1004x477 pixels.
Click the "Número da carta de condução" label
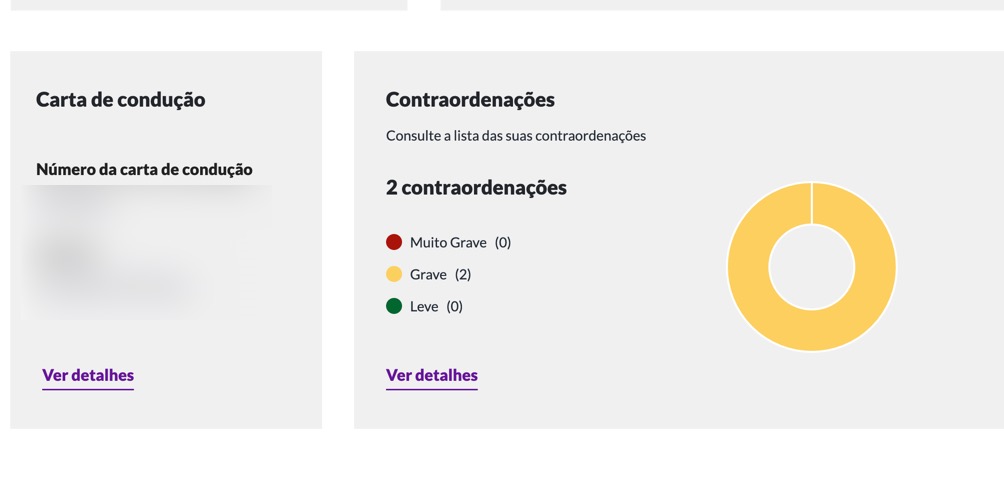pyautogui.click(x=144, y=170)
